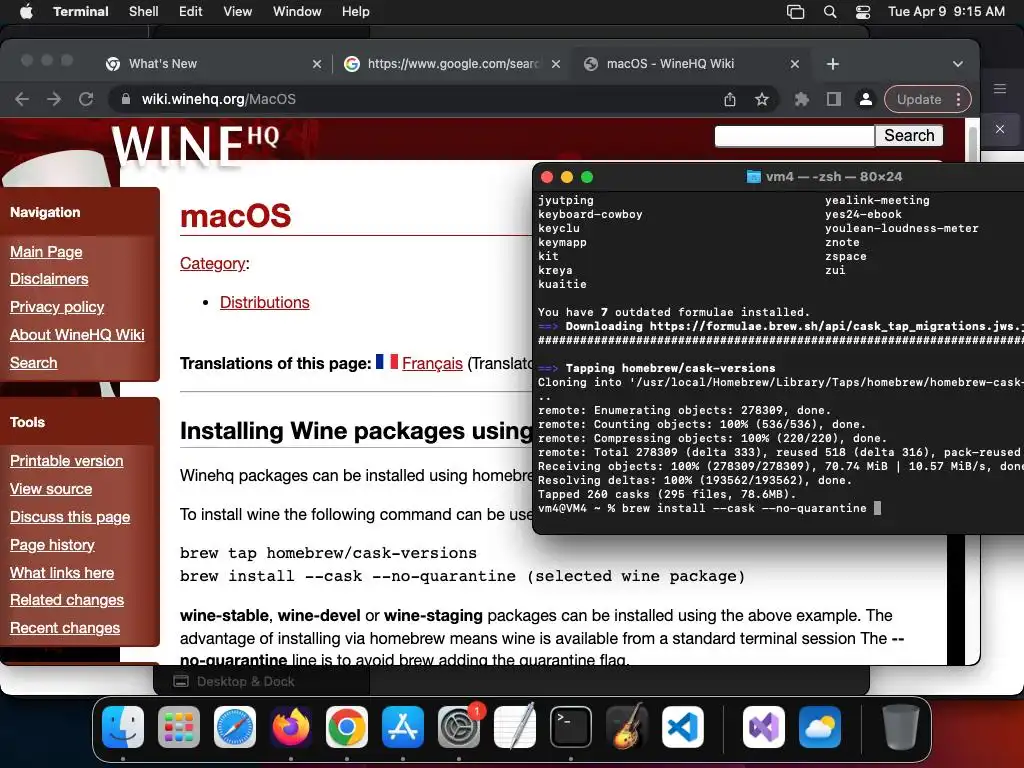Image resolution: width=1024 pixels, height=768 pixels.
Task: Share this page from address bar
Action: point(729,99)
